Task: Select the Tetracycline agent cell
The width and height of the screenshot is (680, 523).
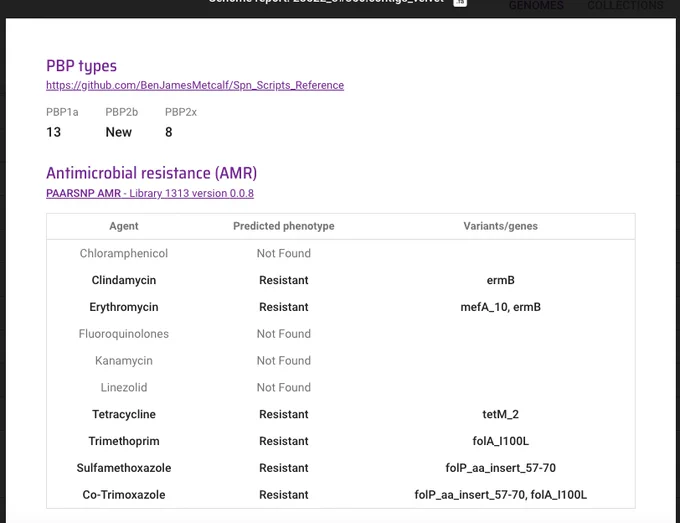Action: coord(124,414)
